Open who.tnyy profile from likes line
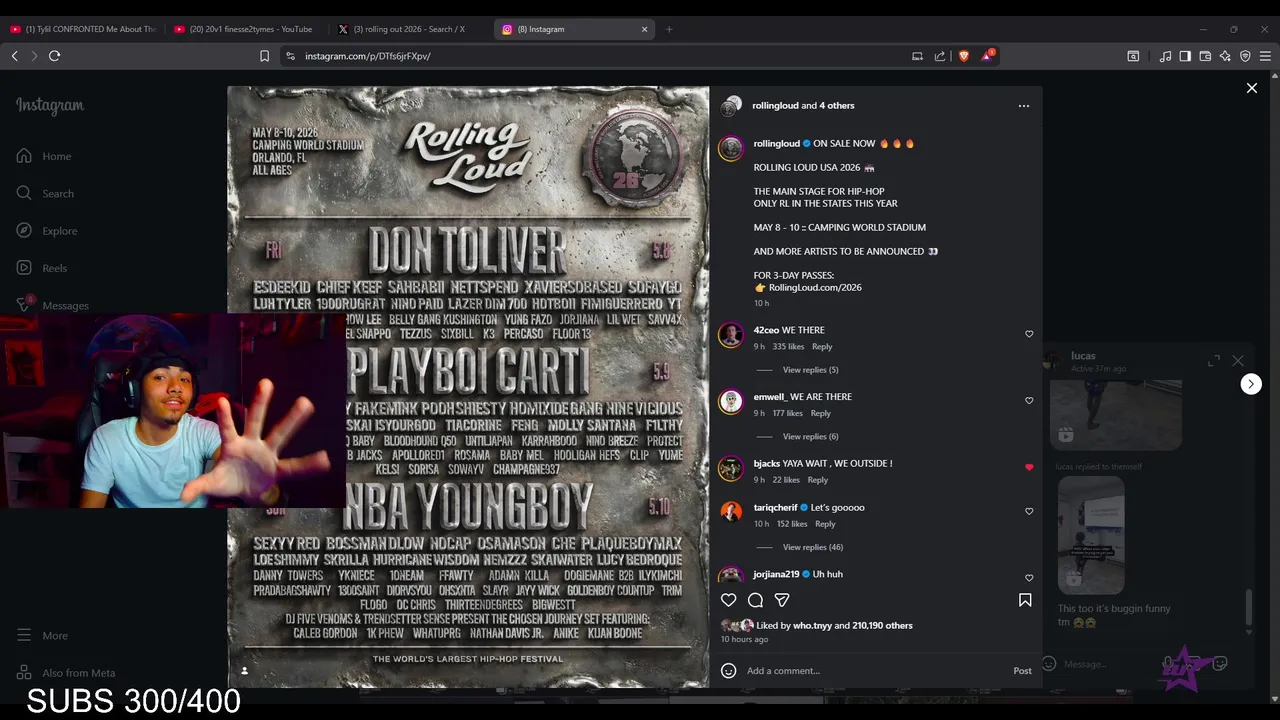This screenshot has height=720, width=1280. [812, 626]
